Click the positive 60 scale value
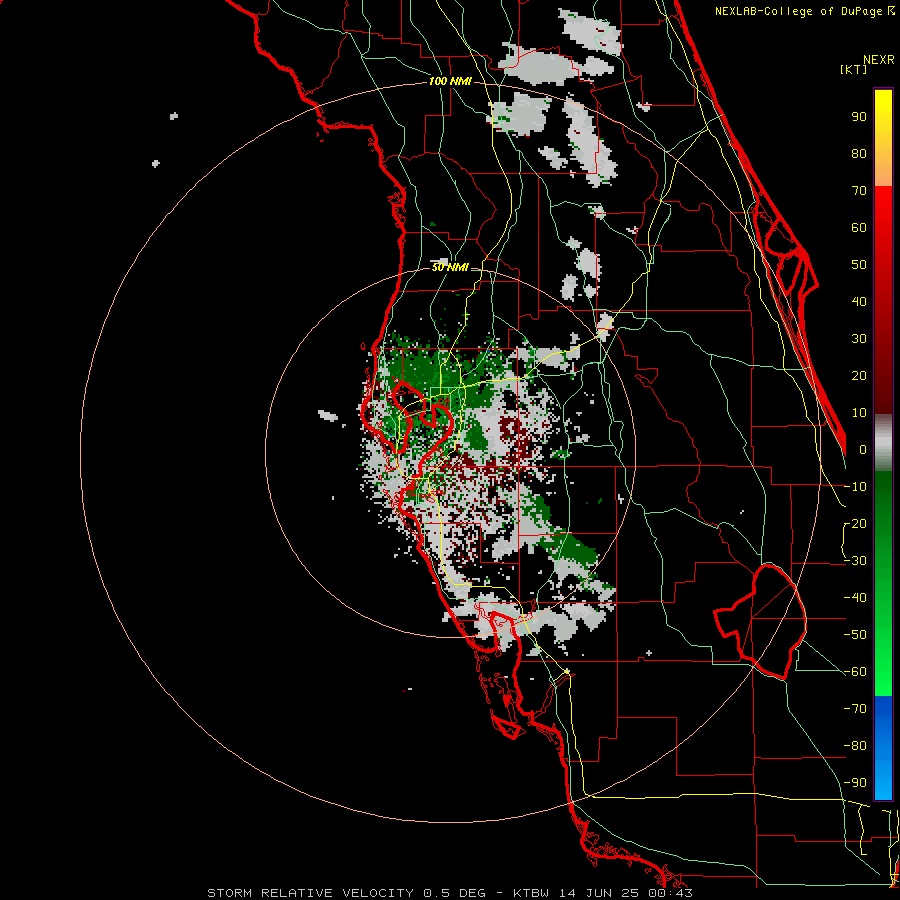The height and width of the screenshot is (900, 900). click(859, 227)
